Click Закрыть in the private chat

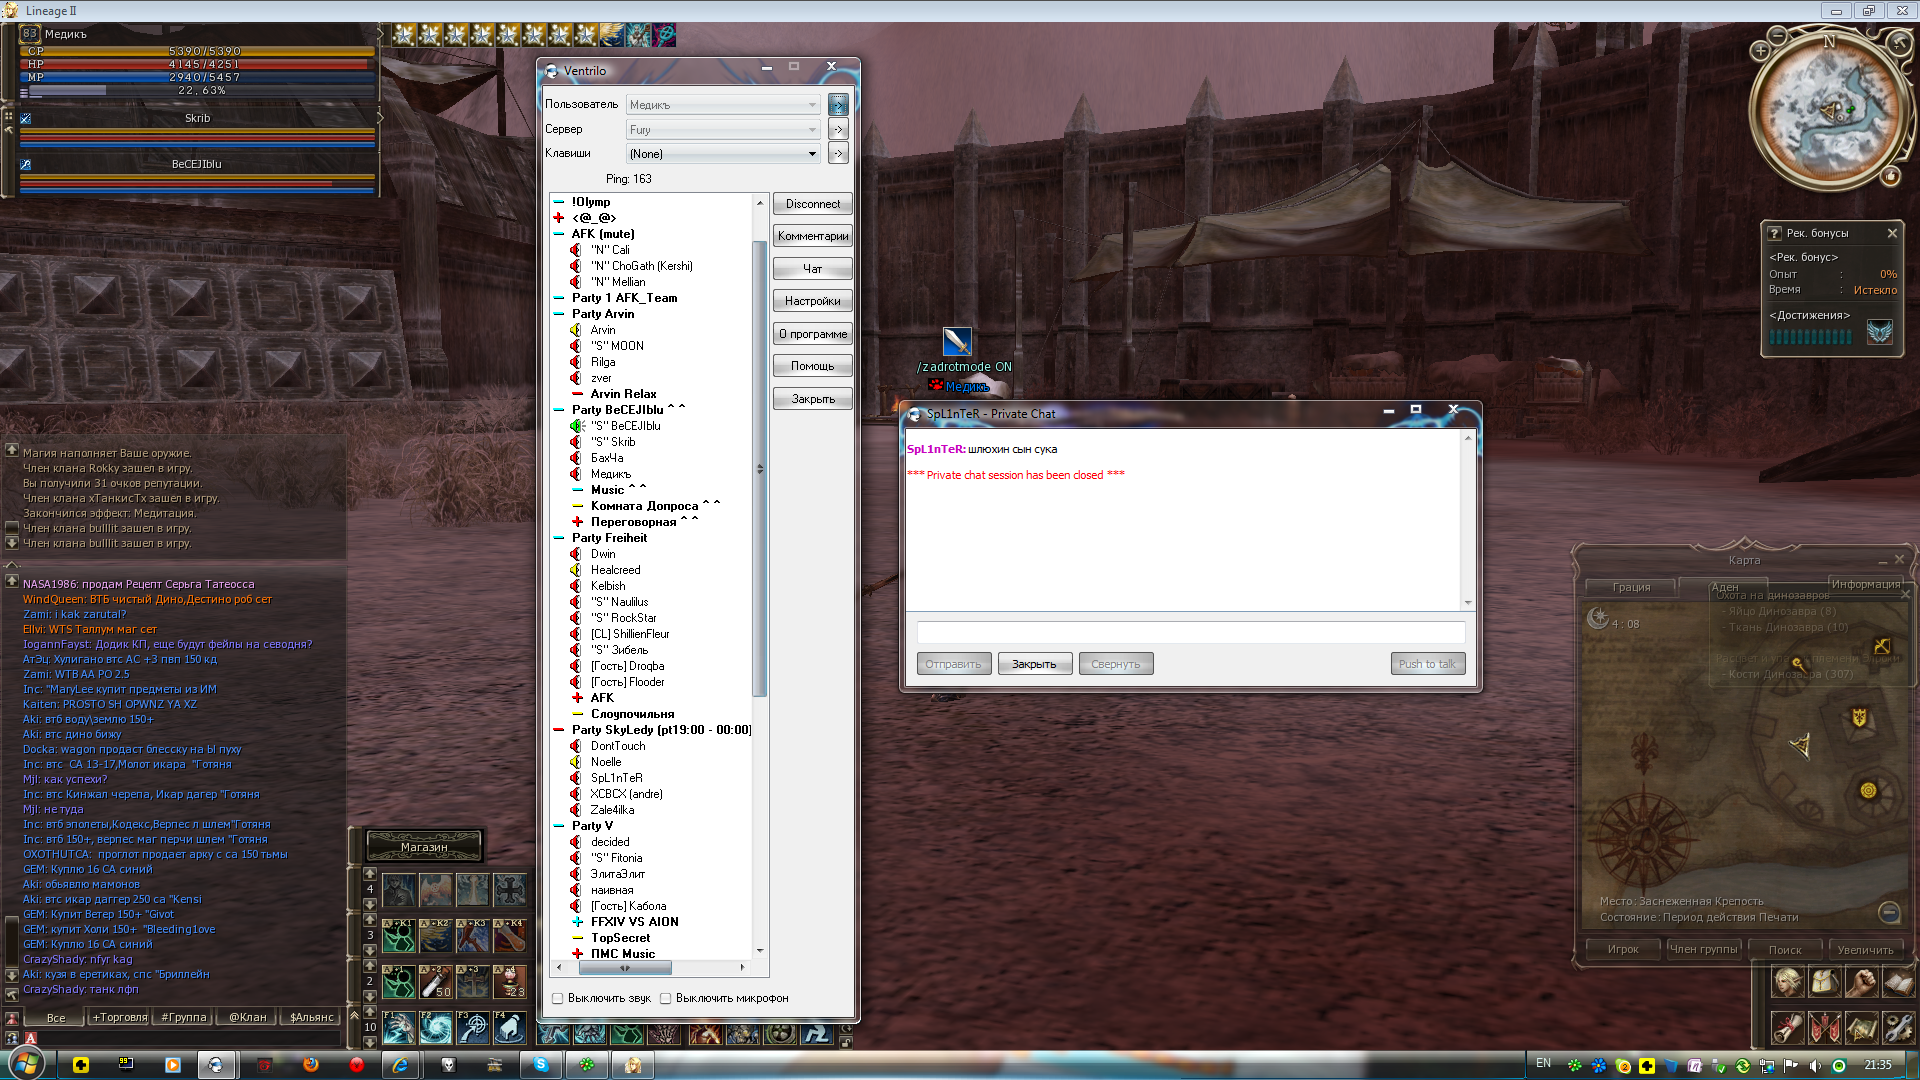tap(1034, 664)
